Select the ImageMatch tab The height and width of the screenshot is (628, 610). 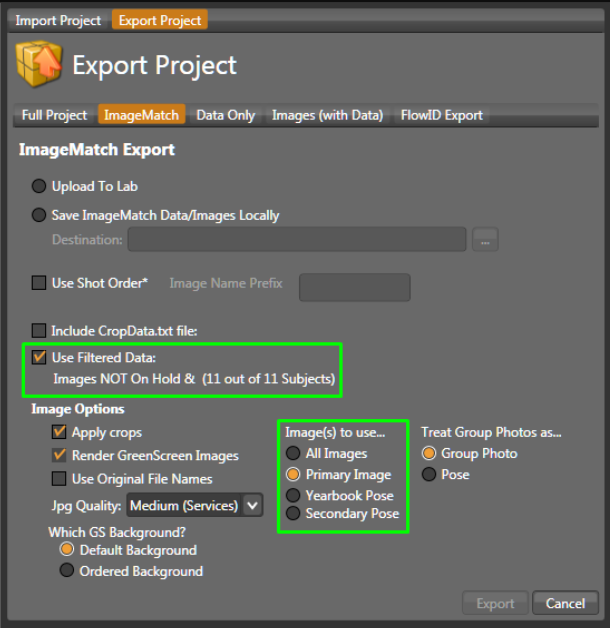pyautogui.click(x=141, y=115)
